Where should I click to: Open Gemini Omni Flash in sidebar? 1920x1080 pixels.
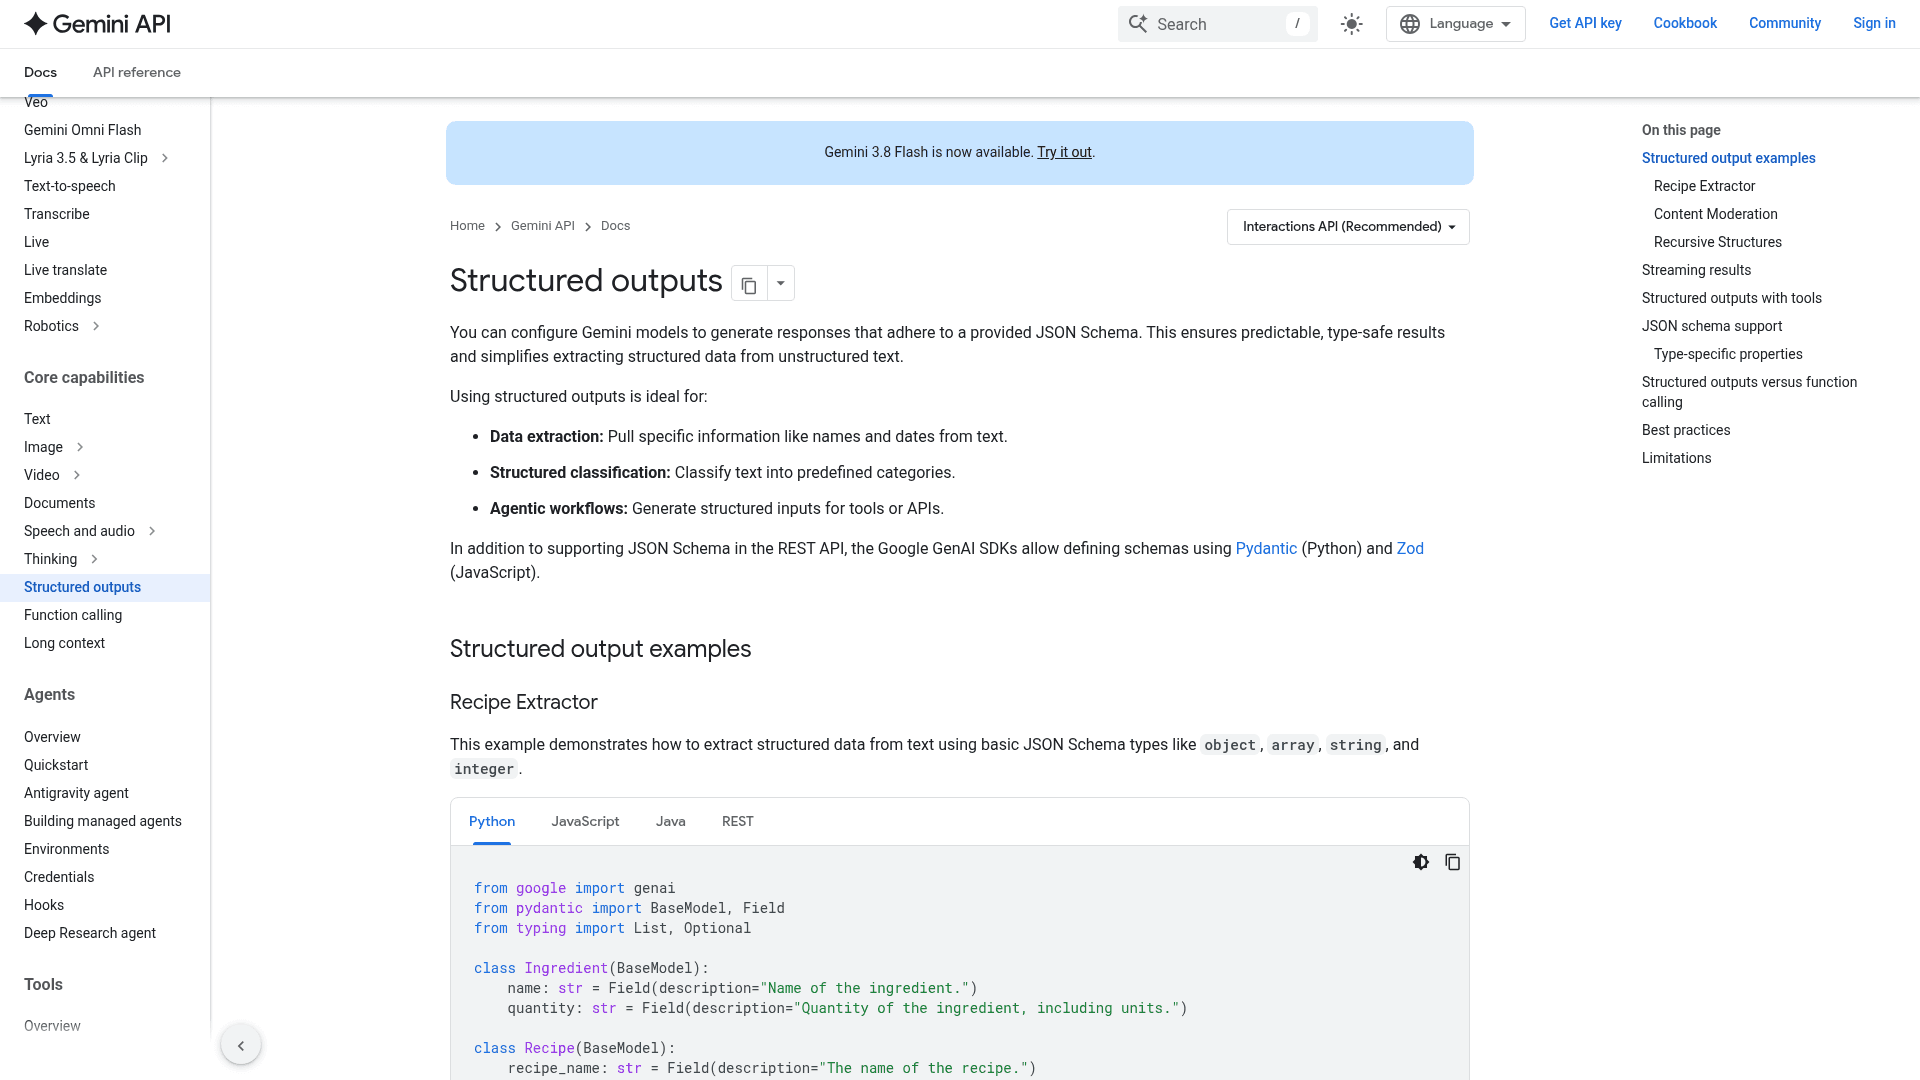point(83,130)
